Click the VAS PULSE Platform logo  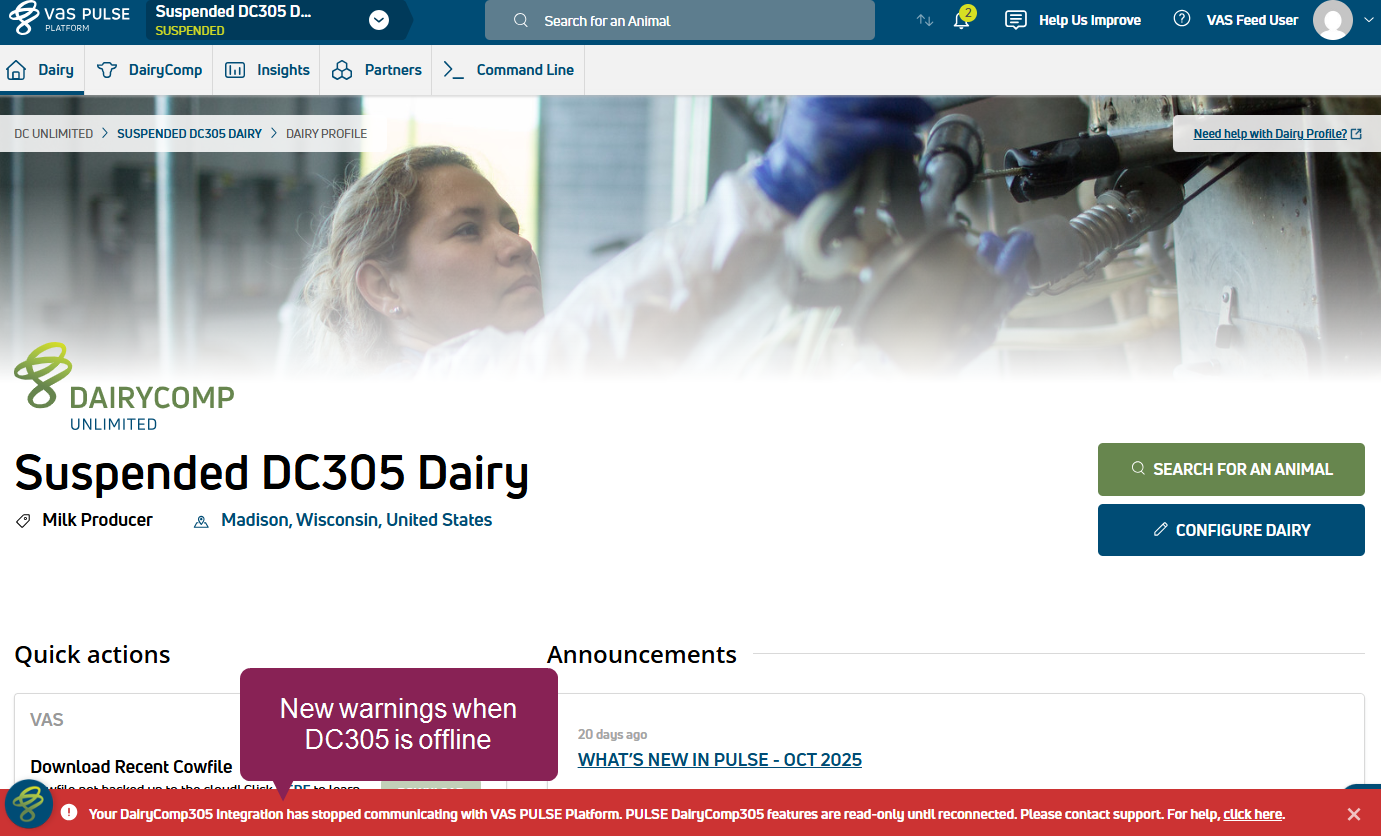[x=70, y=20]
